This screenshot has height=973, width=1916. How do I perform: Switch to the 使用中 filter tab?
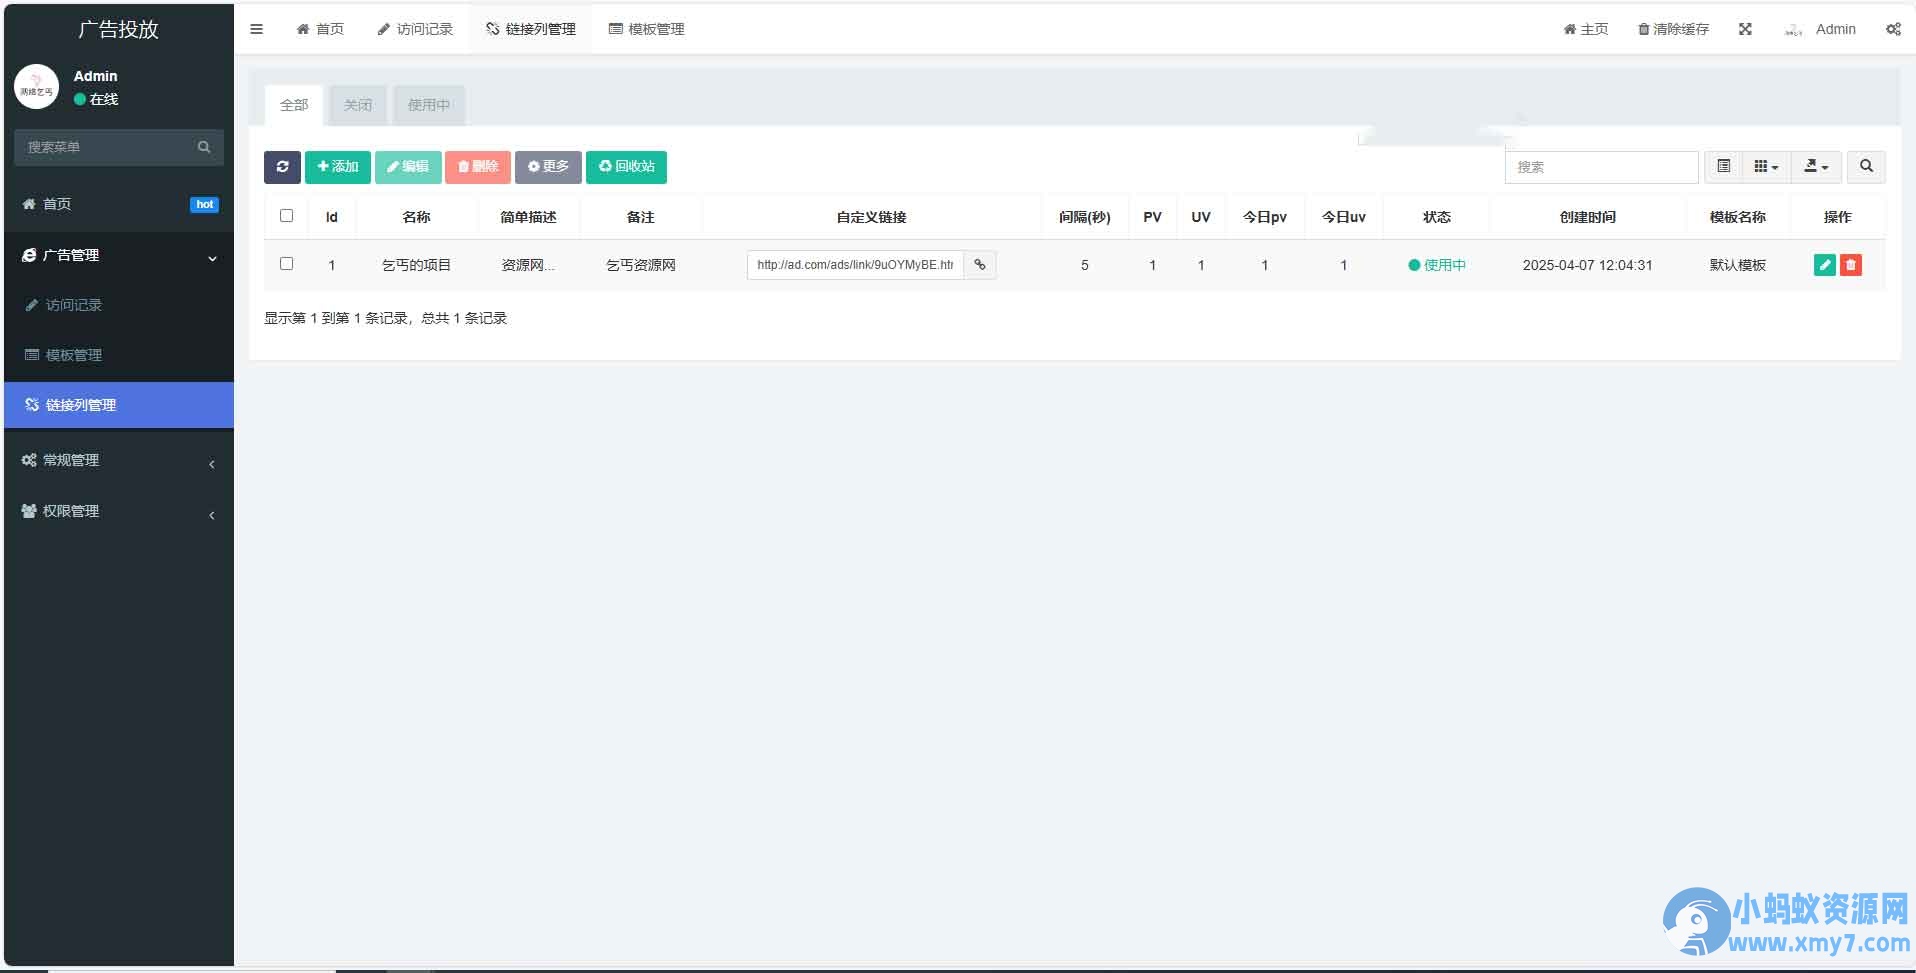click(429, 105)
